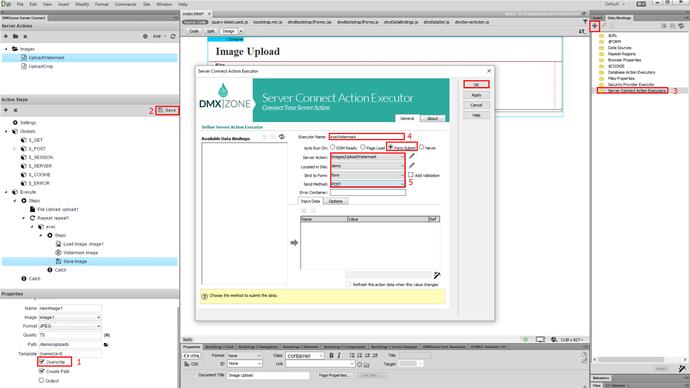
Task: Click the Executor Name input field
Action: 367,137
